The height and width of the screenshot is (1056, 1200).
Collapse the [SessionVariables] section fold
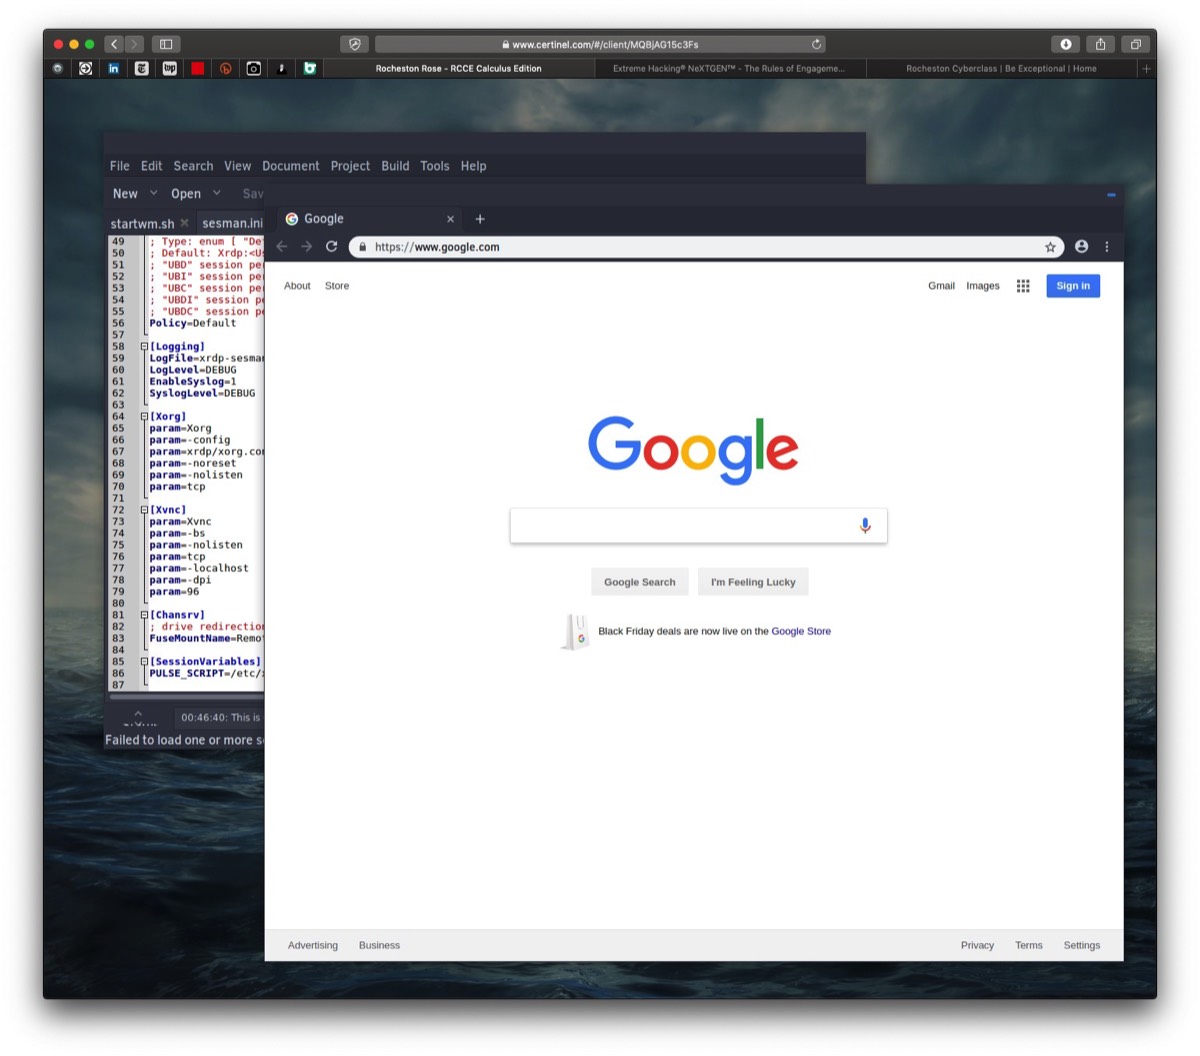point(144,662)
